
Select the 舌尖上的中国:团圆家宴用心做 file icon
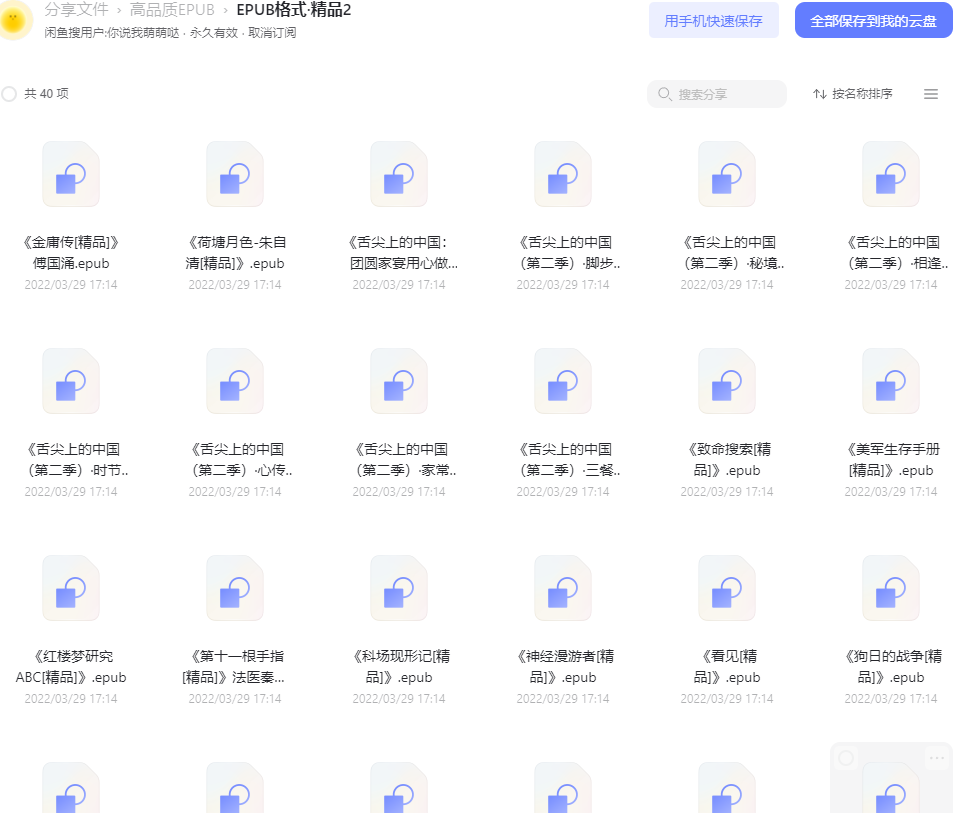point(399,175)
